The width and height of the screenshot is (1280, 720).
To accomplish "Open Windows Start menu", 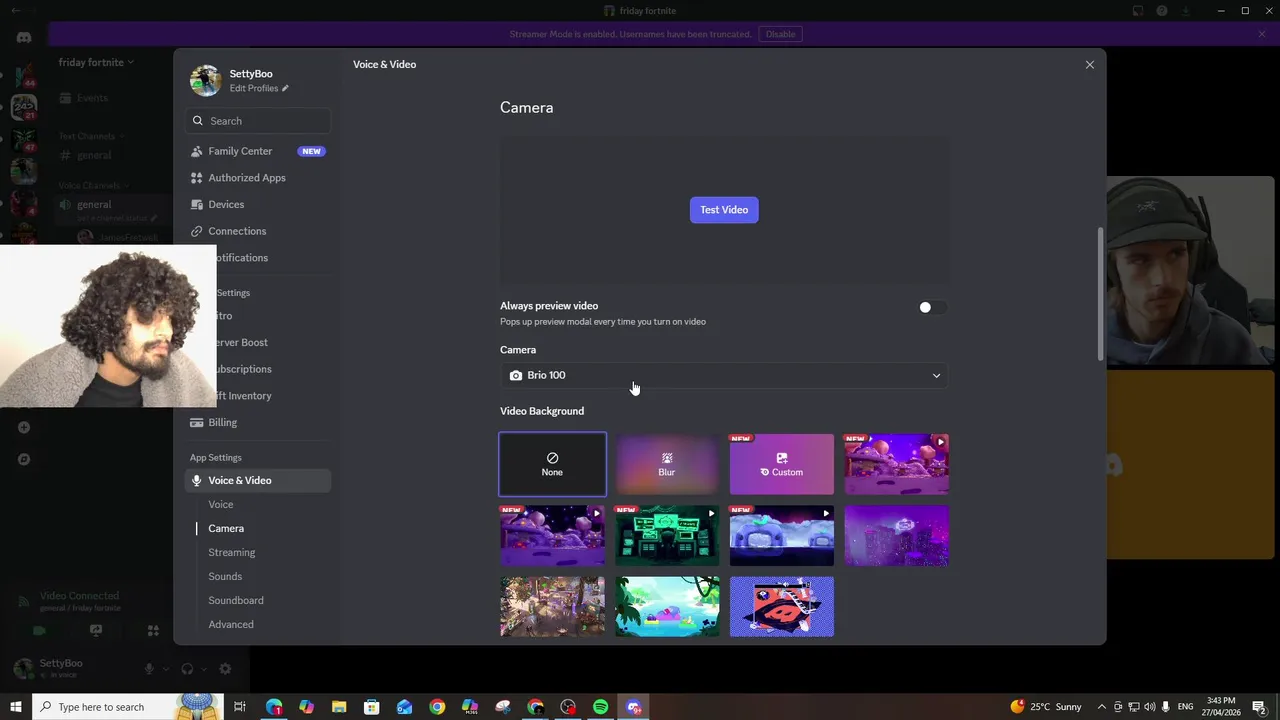I will pyautogui.click(x=16, y=707).
